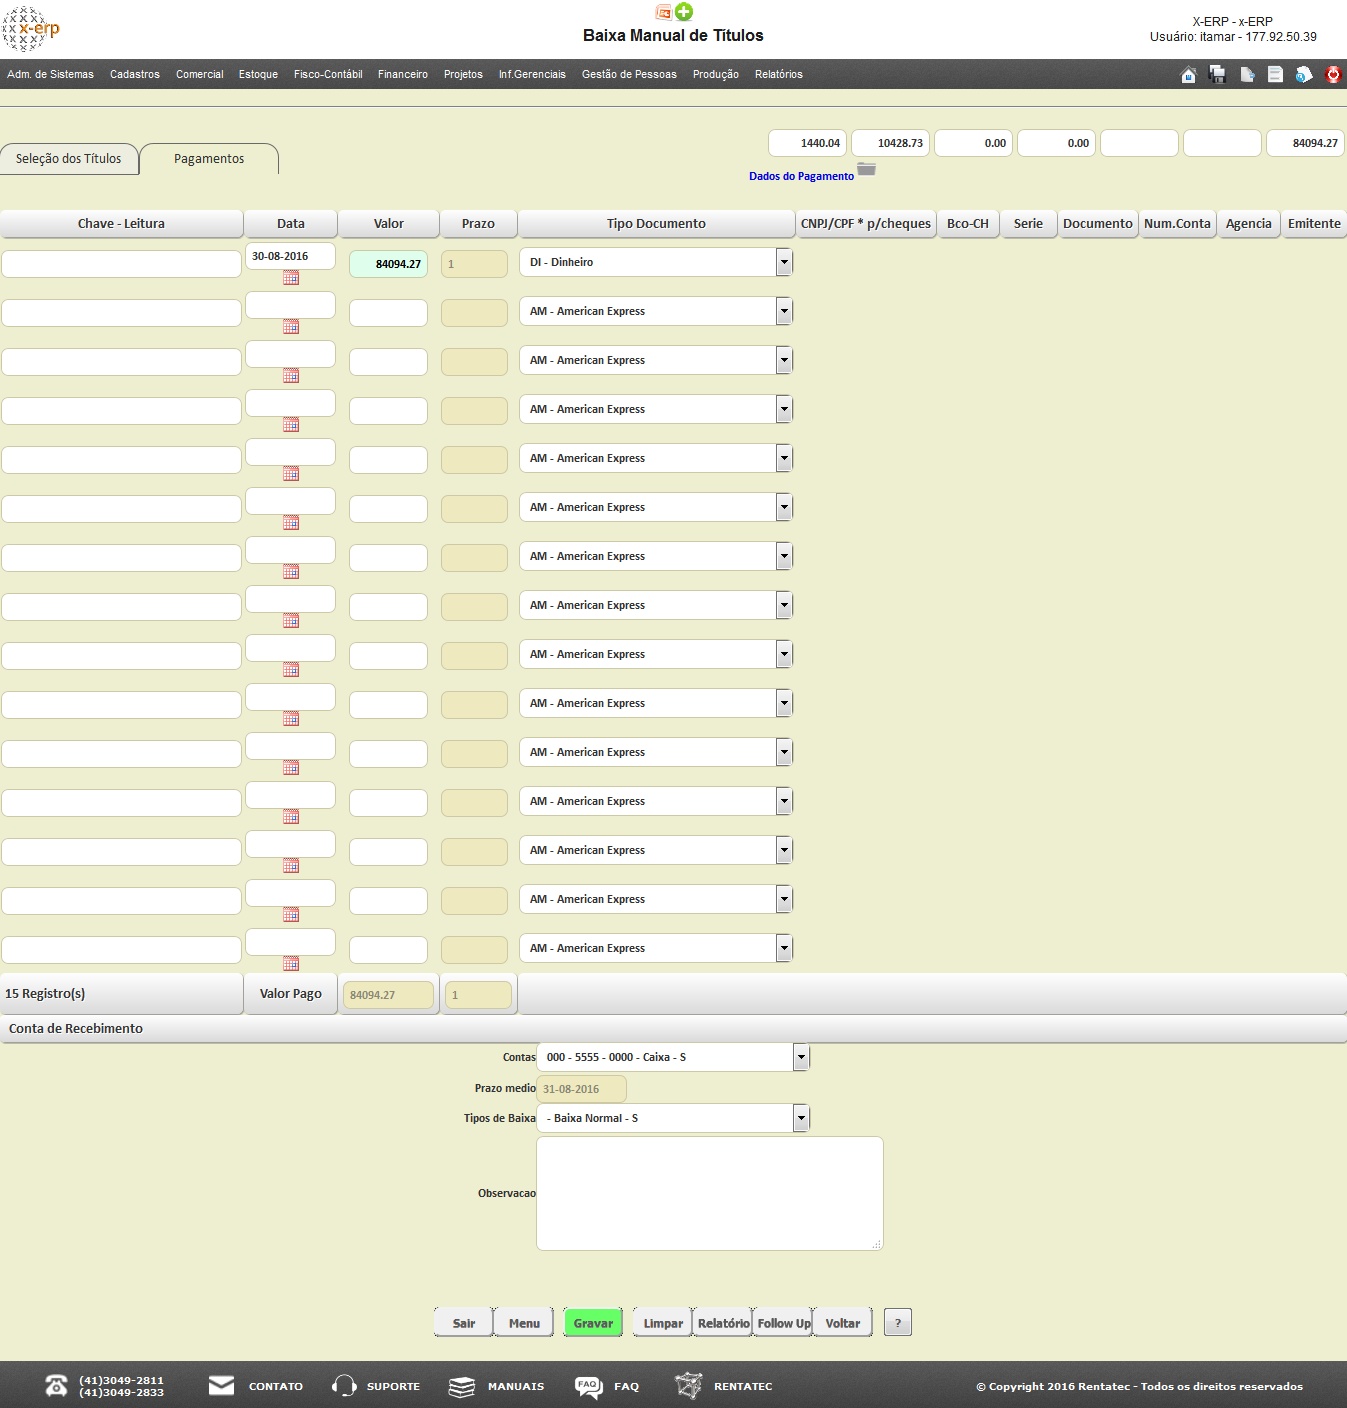Click the question mark help button
Viewport: 1347px width, 1408px height.
[898, 1322]
